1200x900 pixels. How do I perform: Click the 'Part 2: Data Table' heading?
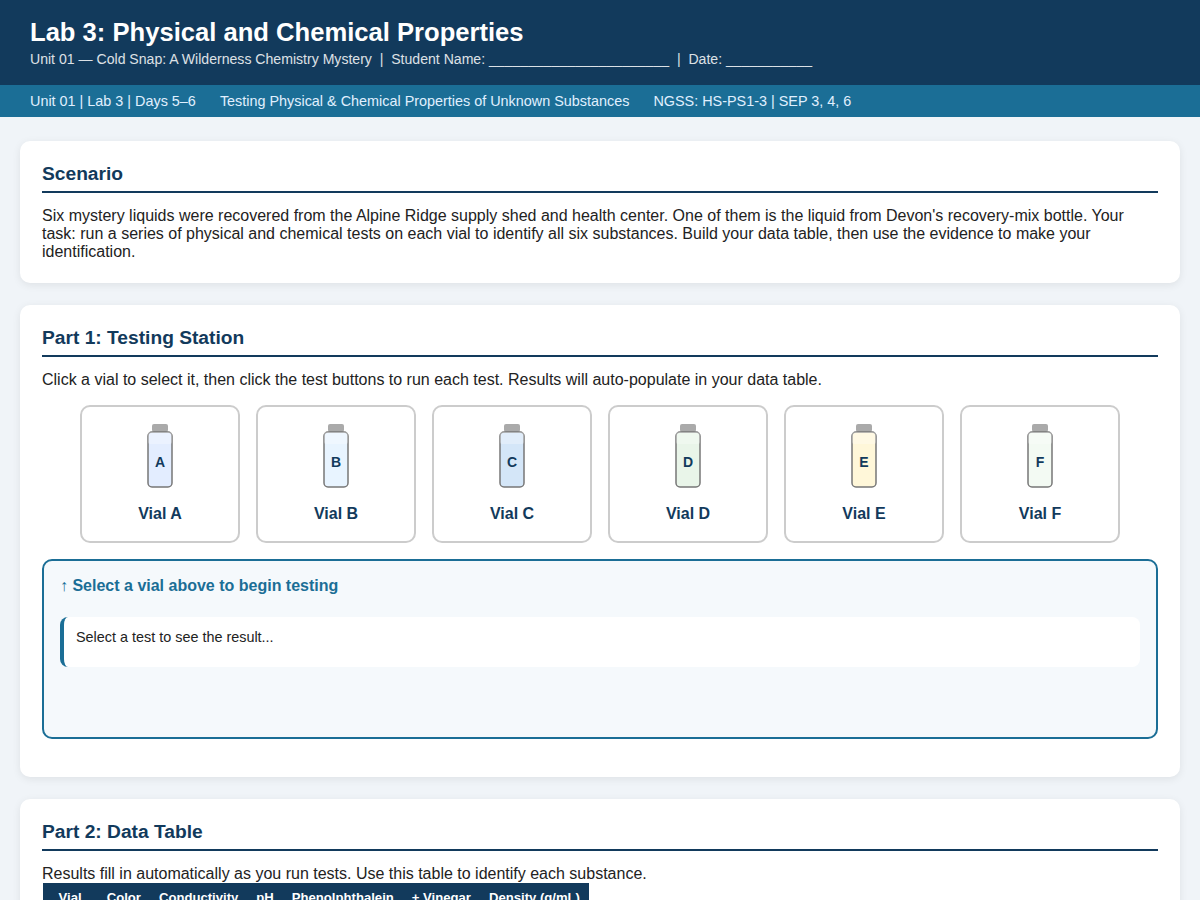122,832
